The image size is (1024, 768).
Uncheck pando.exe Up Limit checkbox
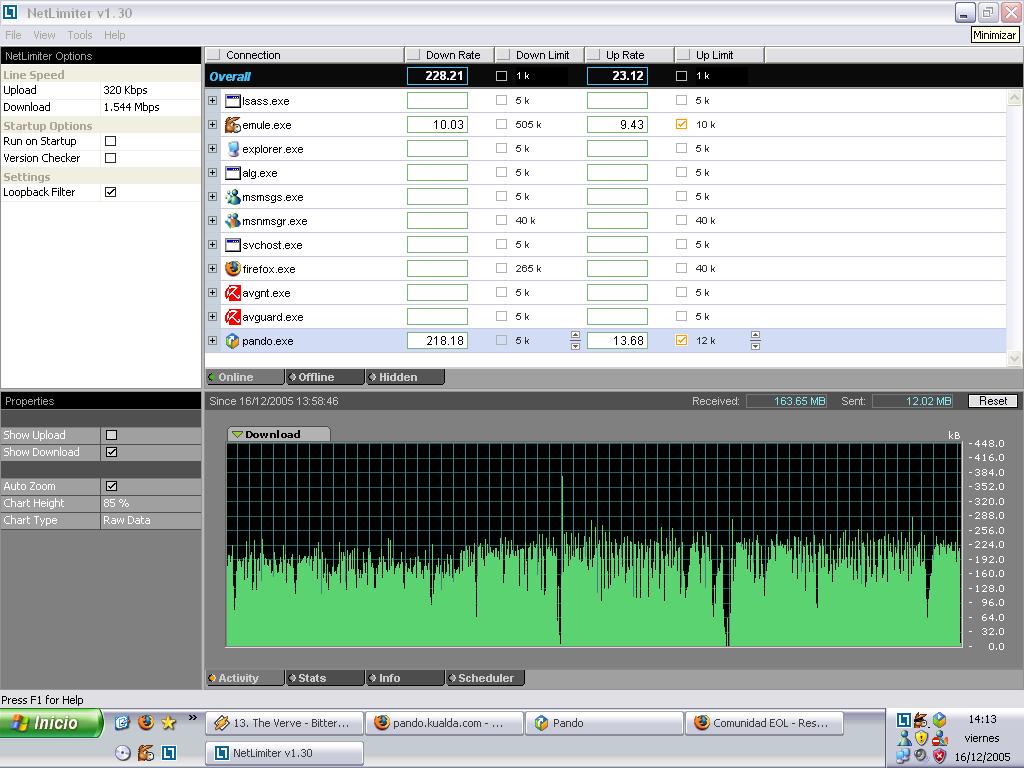681,340
